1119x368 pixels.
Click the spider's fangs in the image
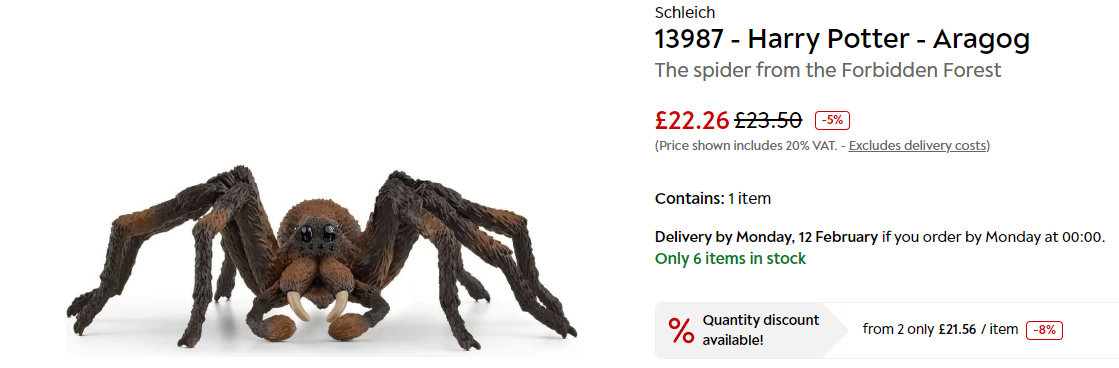320,305
